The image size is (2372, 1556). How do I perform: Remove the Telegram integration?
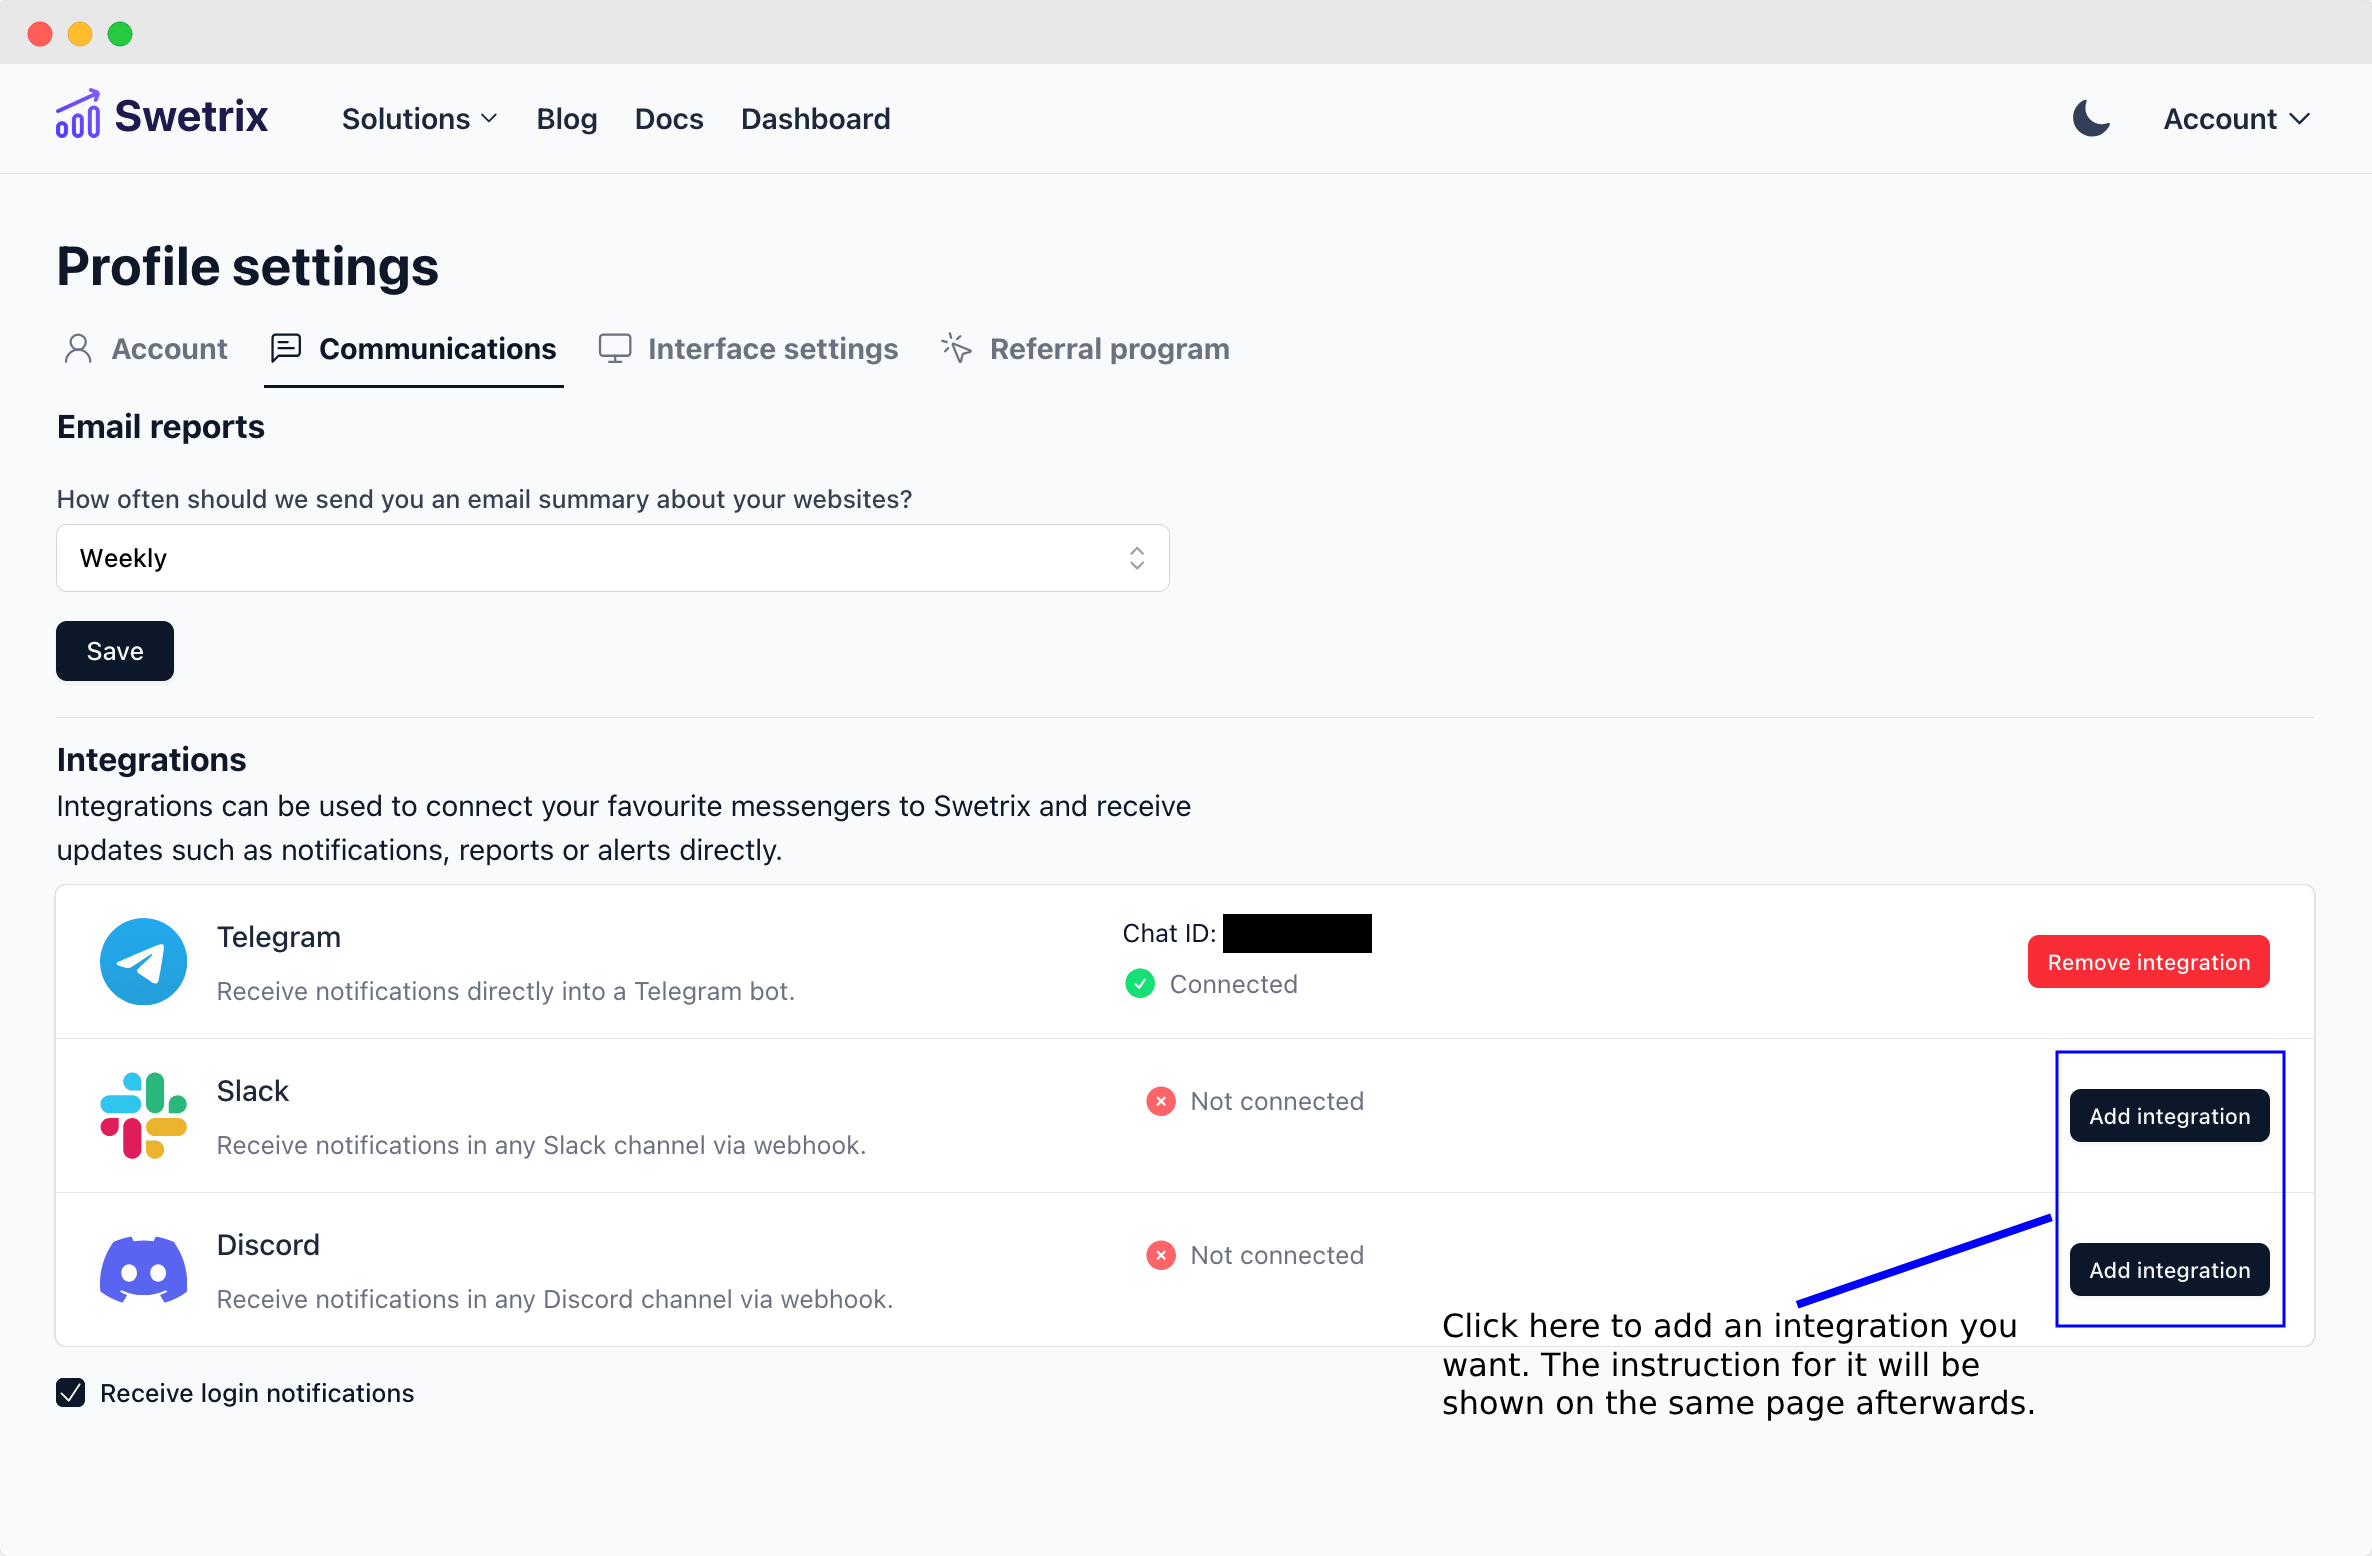pyautogui.click(x=2148, y=961)
